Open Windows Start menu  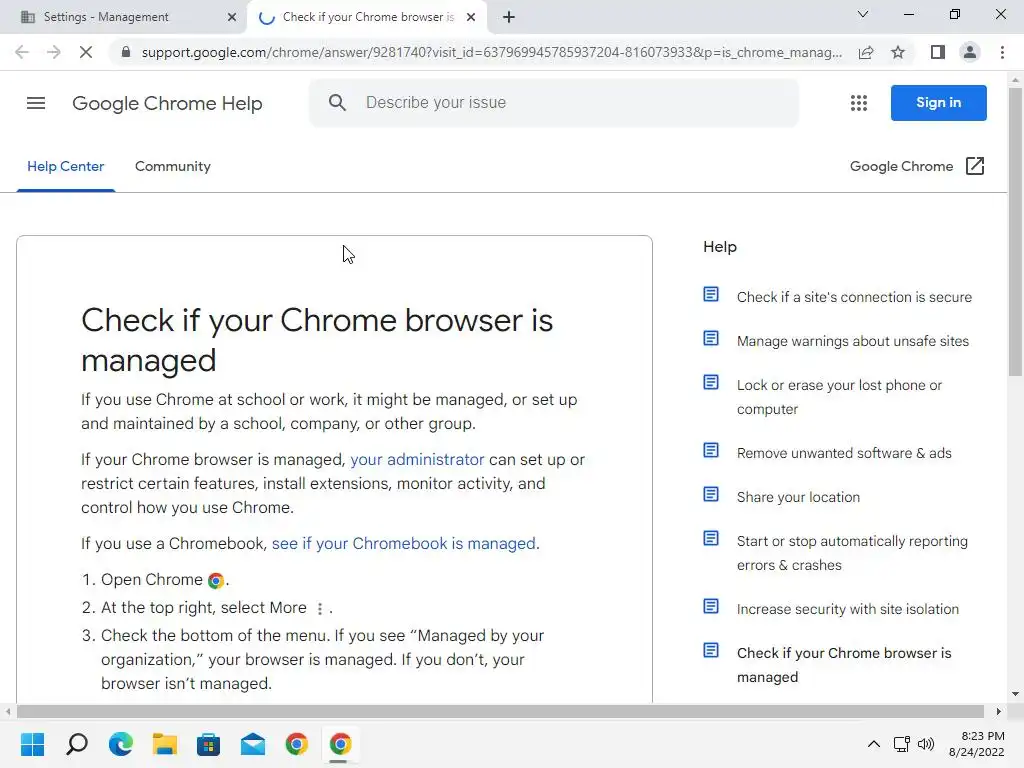[x=33, y=744]
